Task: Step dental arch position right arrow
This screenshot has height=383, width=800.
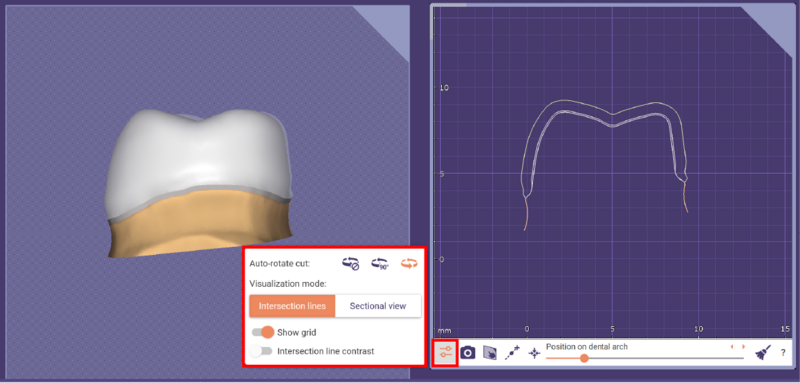Action: coord(743,347)
